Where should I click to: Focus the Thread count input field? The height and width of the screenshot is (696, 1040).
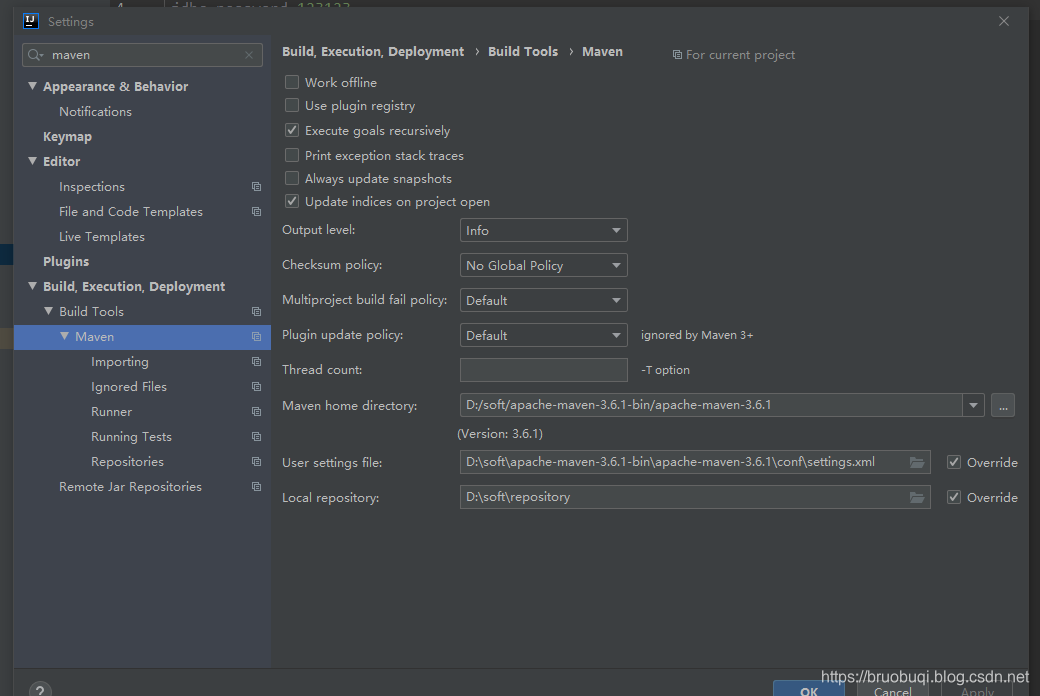click(543, 370)
